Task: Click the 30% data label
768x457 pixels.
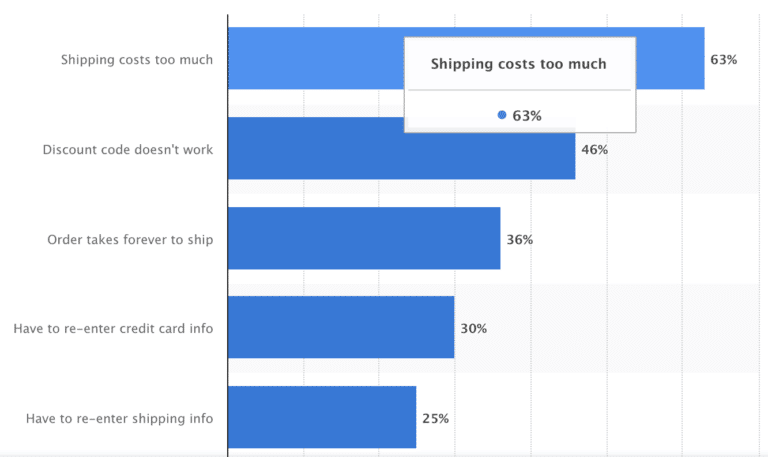Action: 474,328
